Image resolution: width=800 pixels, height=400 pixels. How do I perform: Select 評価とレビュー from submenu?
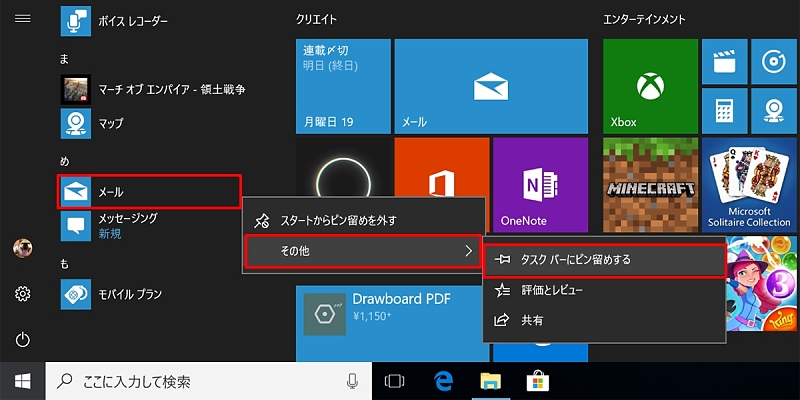(x=605, y=291)
